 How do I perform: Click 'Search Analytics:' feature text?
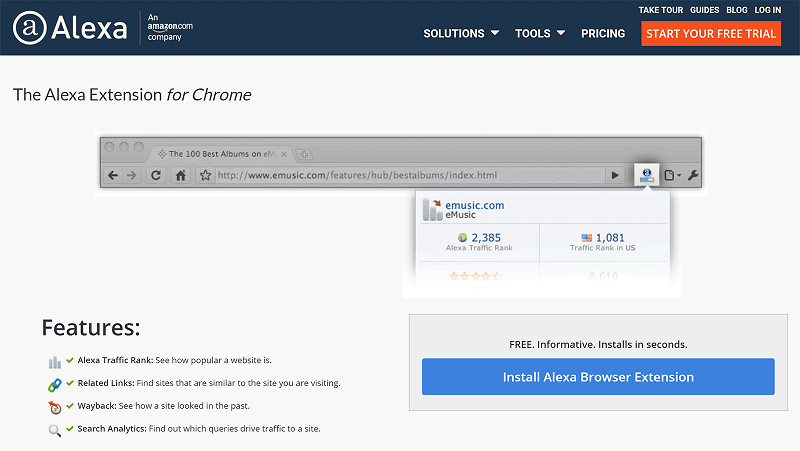click(112, 429)
